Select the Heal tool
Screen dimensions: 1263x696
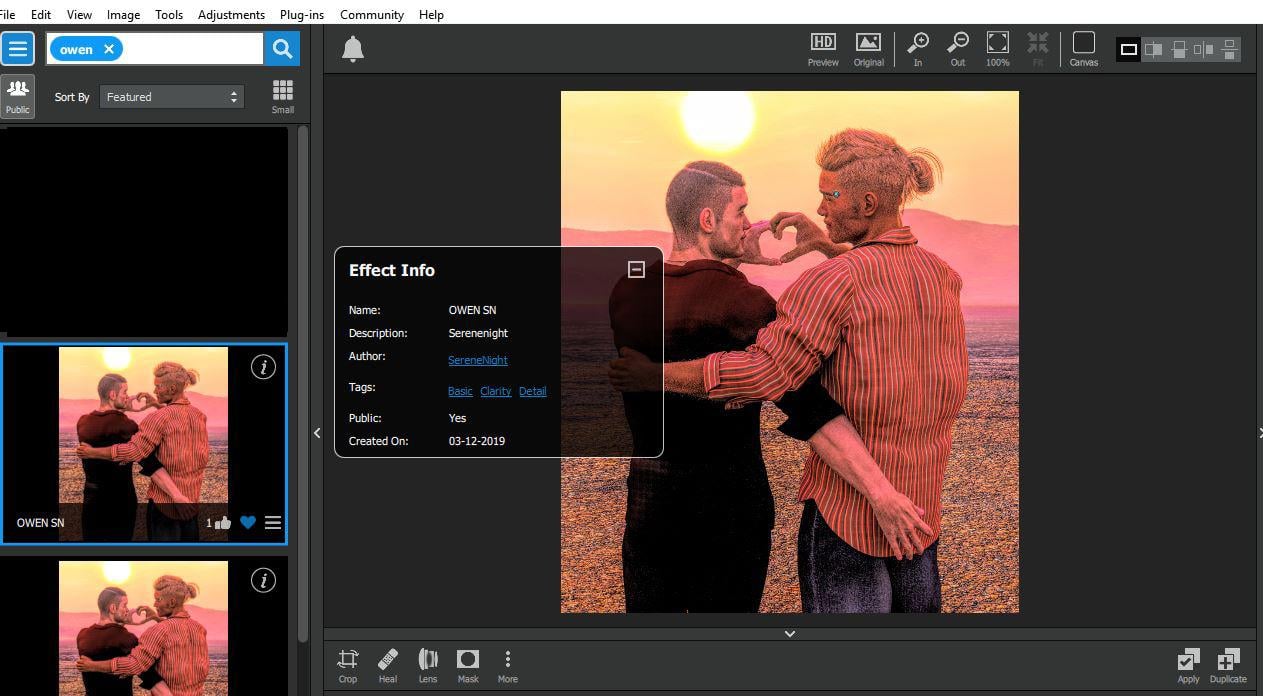(388, 665)
